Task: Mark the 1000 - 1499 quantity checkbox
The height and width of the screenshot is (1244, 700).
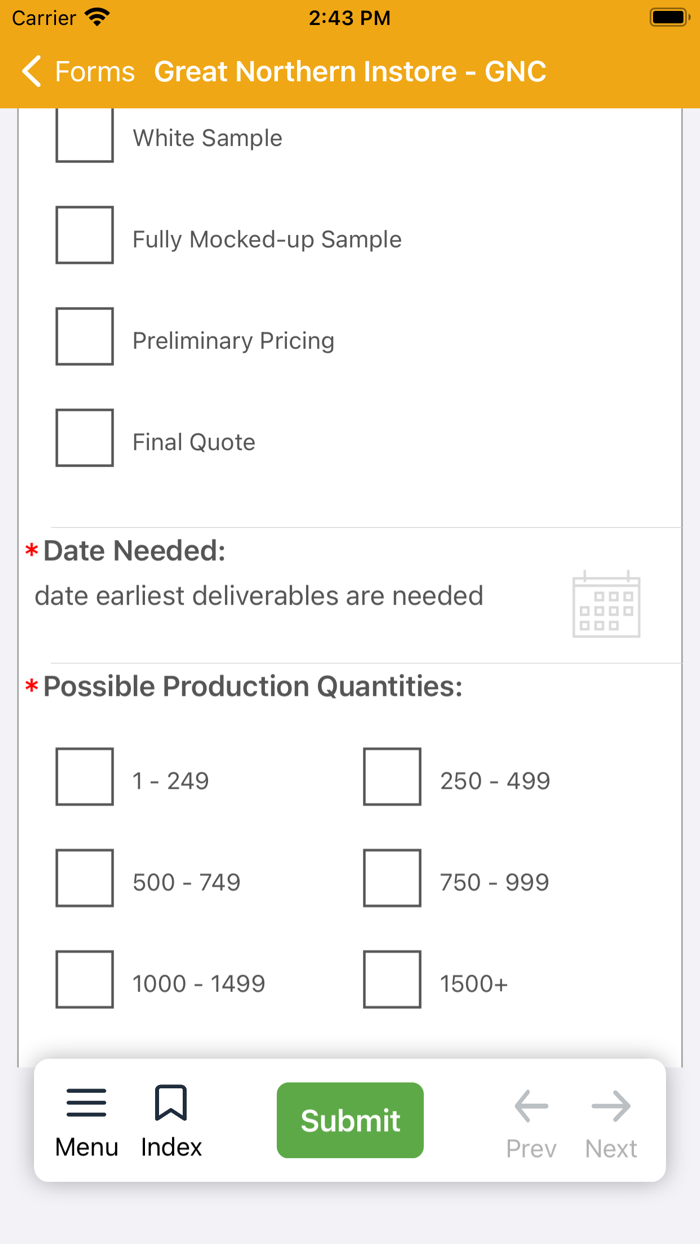Action: click(x=84, y=979)
